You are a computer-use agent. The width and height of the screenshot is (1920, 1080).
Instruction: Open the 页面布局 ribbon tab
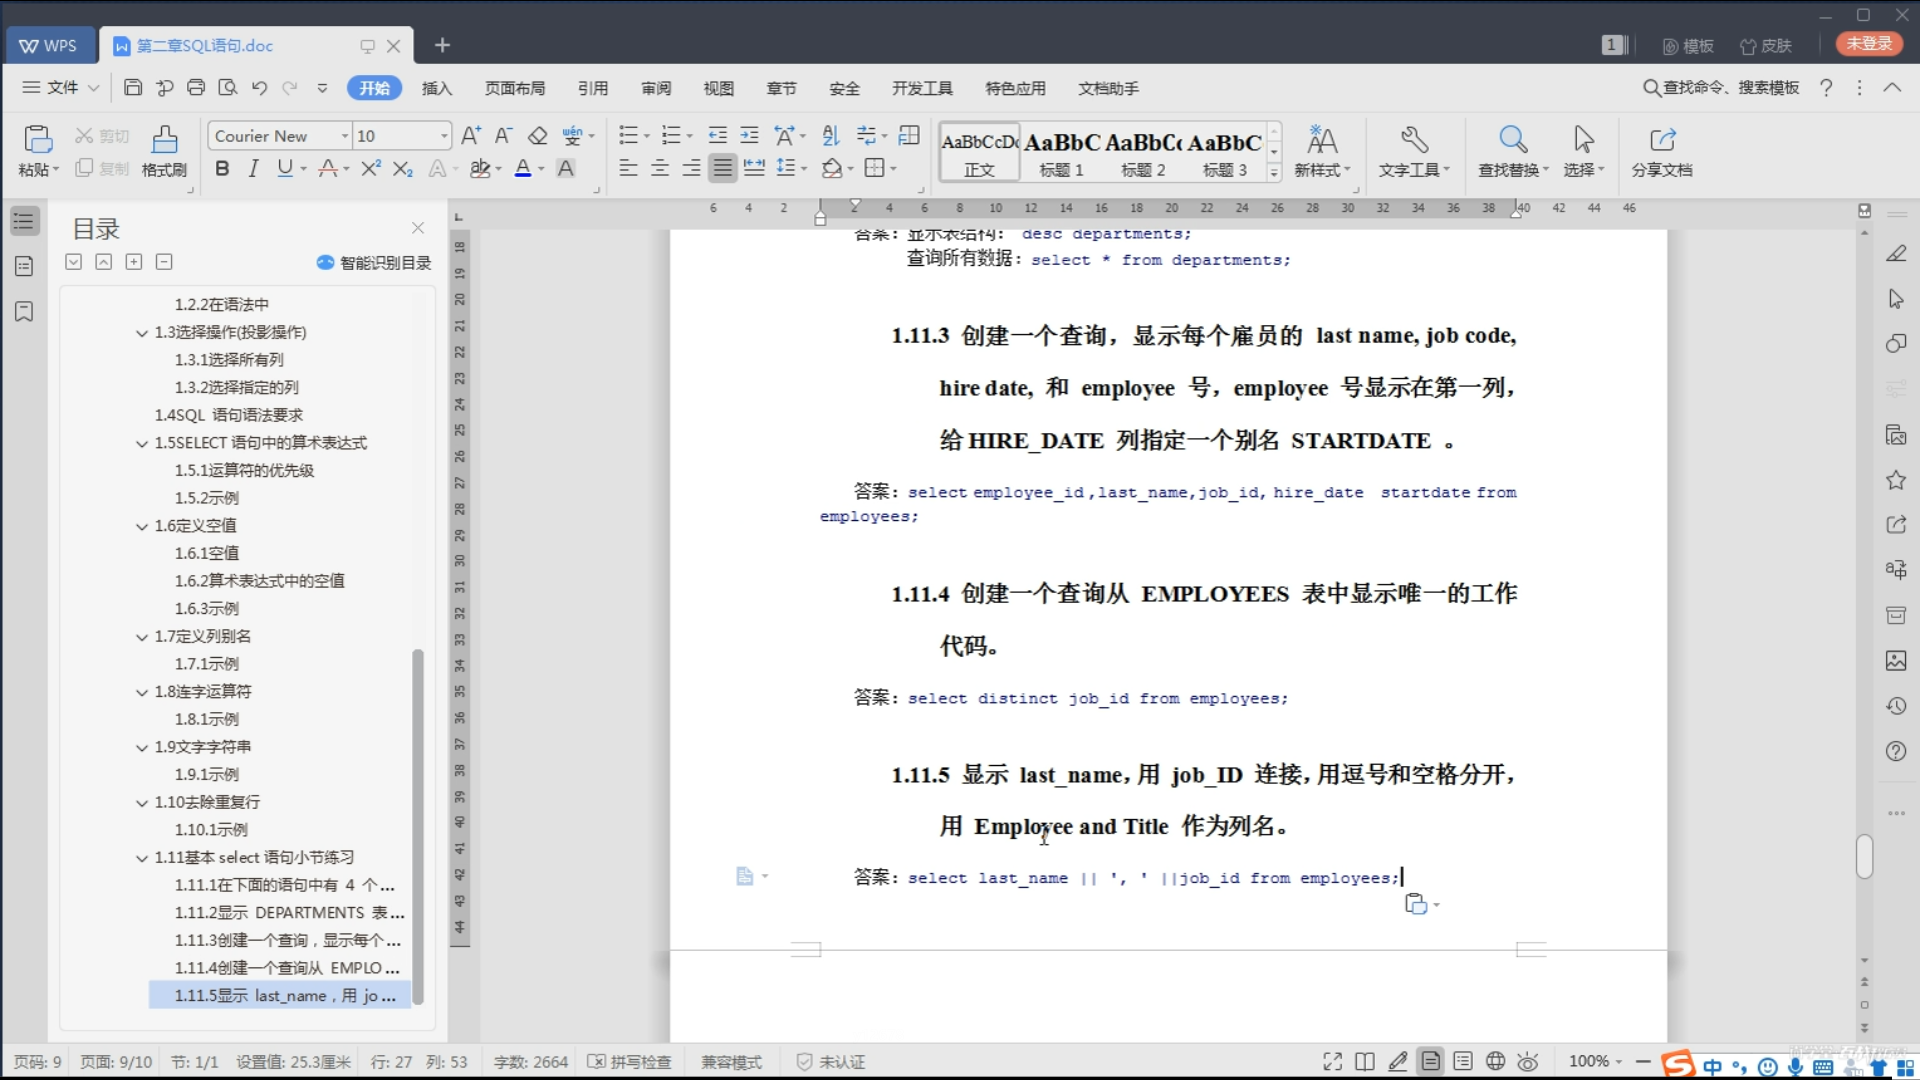(515, 88)
